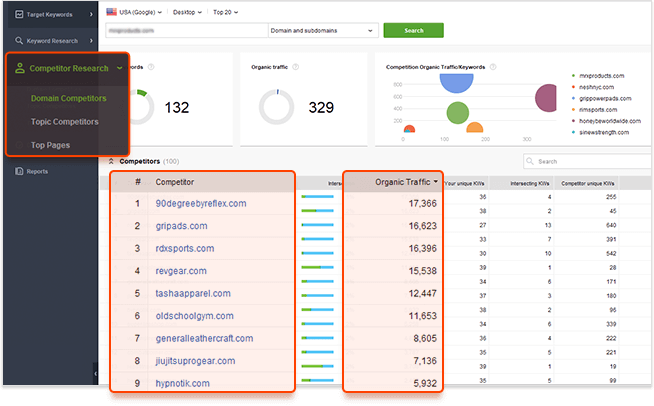Toggle sinewstrength.com legend entry
This screenshot has width=654, height=406.
point(604,132)
